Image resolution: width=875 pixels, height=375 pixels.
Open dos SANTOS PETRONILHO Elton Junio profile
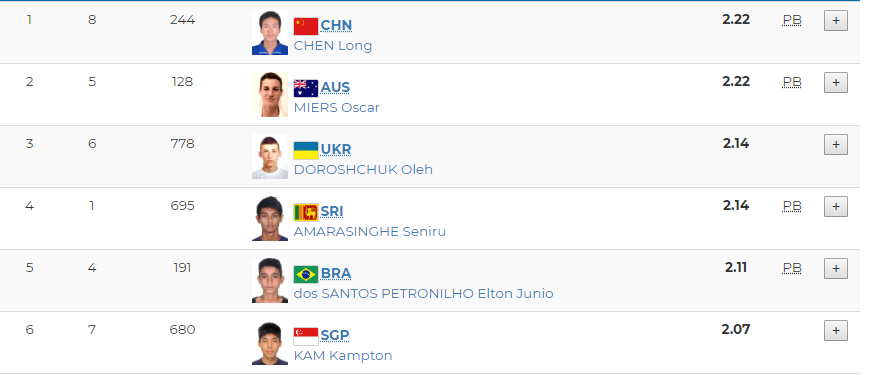[424, 294]
